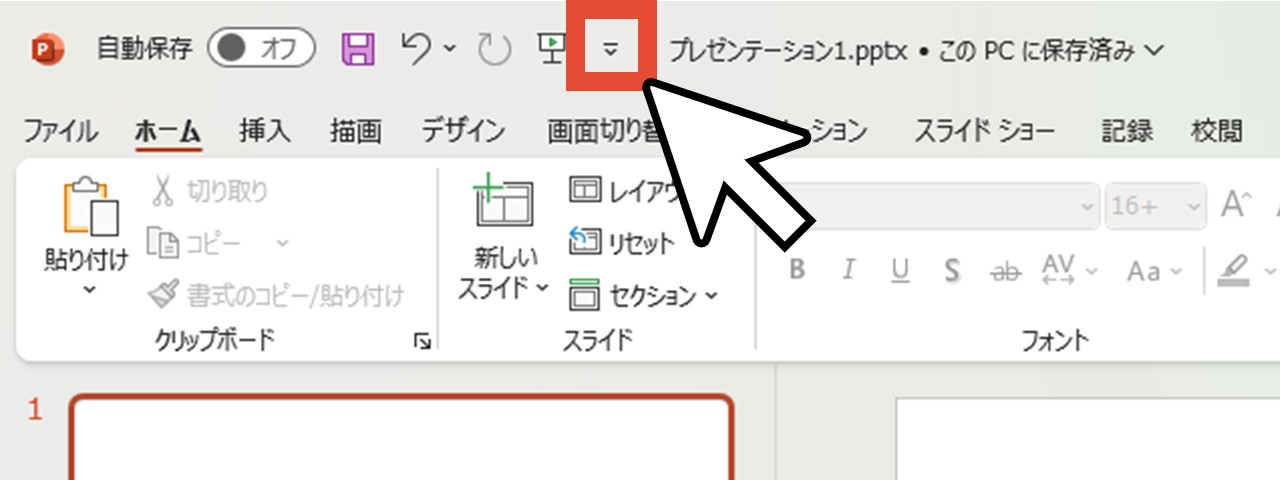
Task: Increase font size with the large A icon
Action: coord(1237,205)
